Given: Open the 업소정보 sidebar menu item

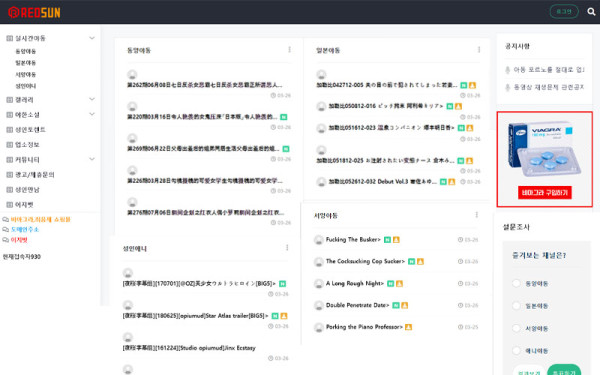Looking at the screenshot, I should coord(27,145).
